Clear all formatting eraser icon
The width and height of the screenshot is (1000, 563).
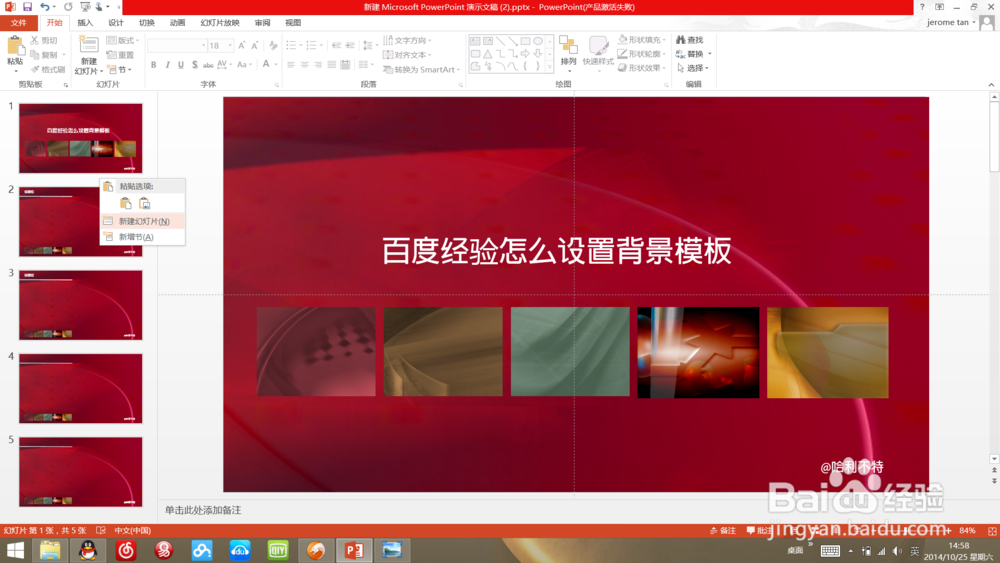(x=273, y=45)
